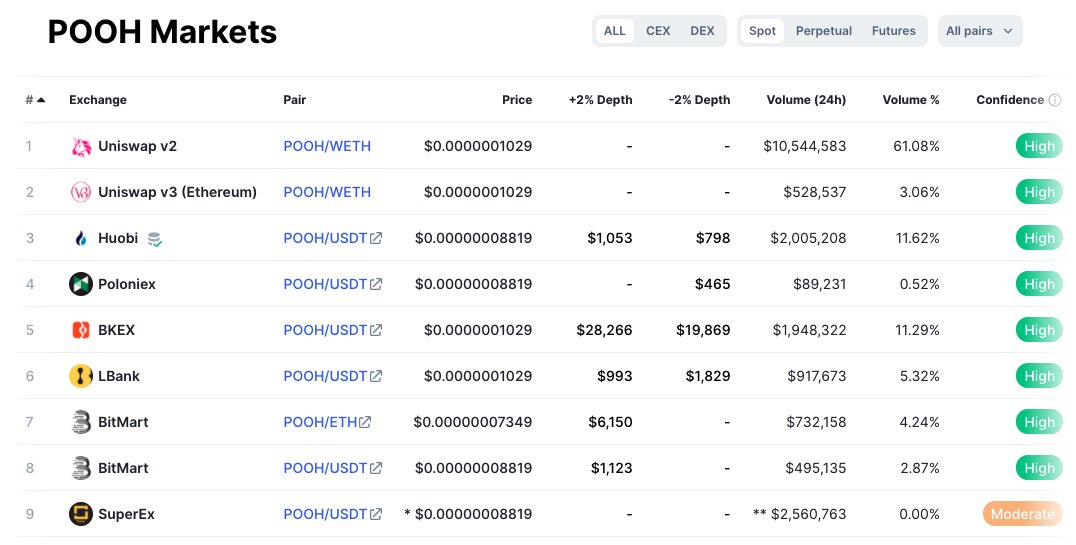
Task: Open the Uniswap v2 exchange name
Action: [137, 146]
